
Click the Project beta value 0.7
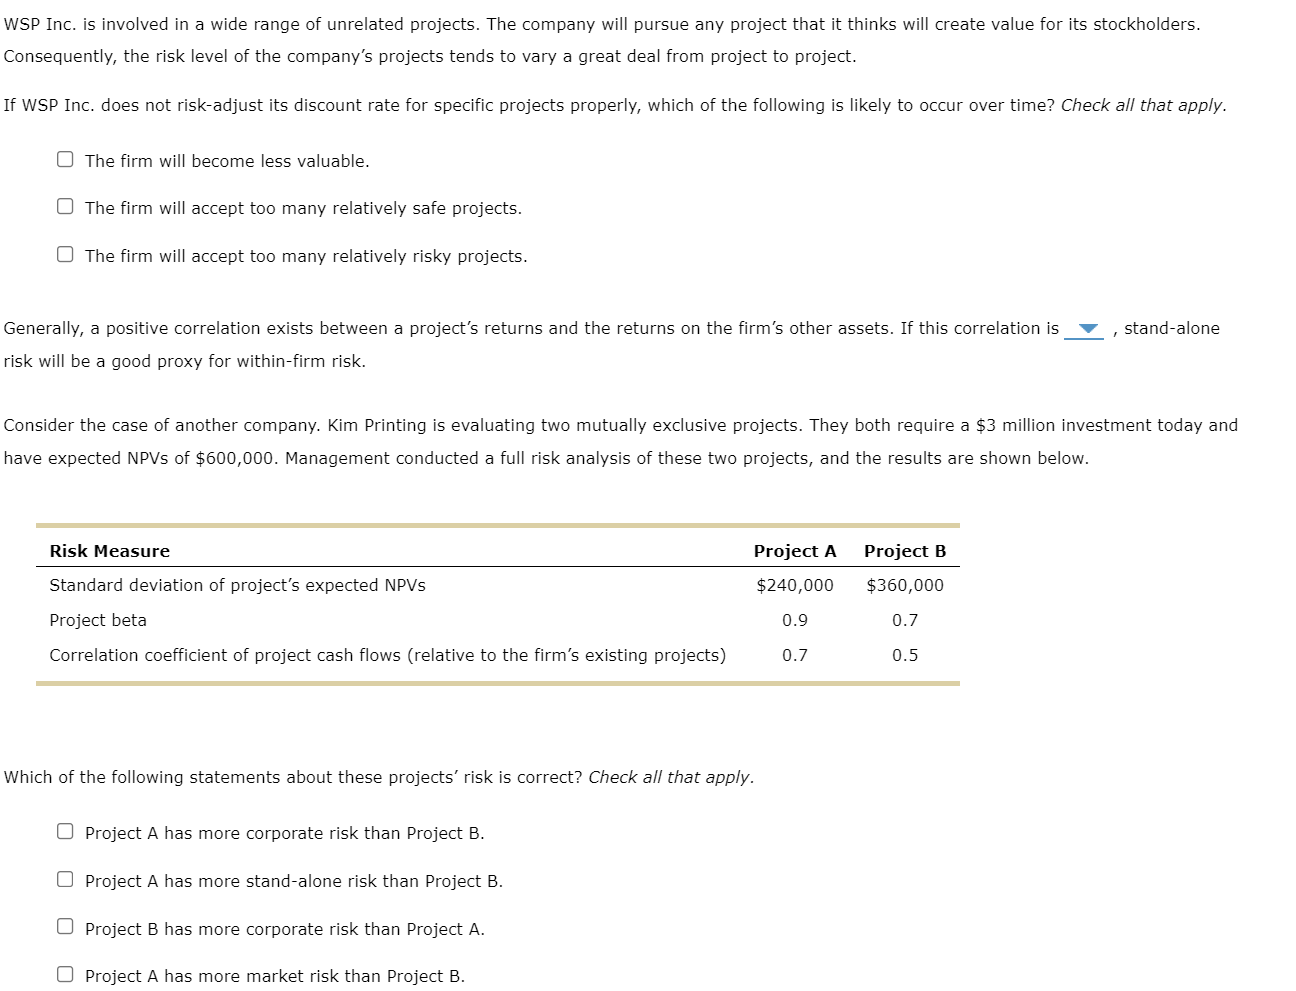905,620
